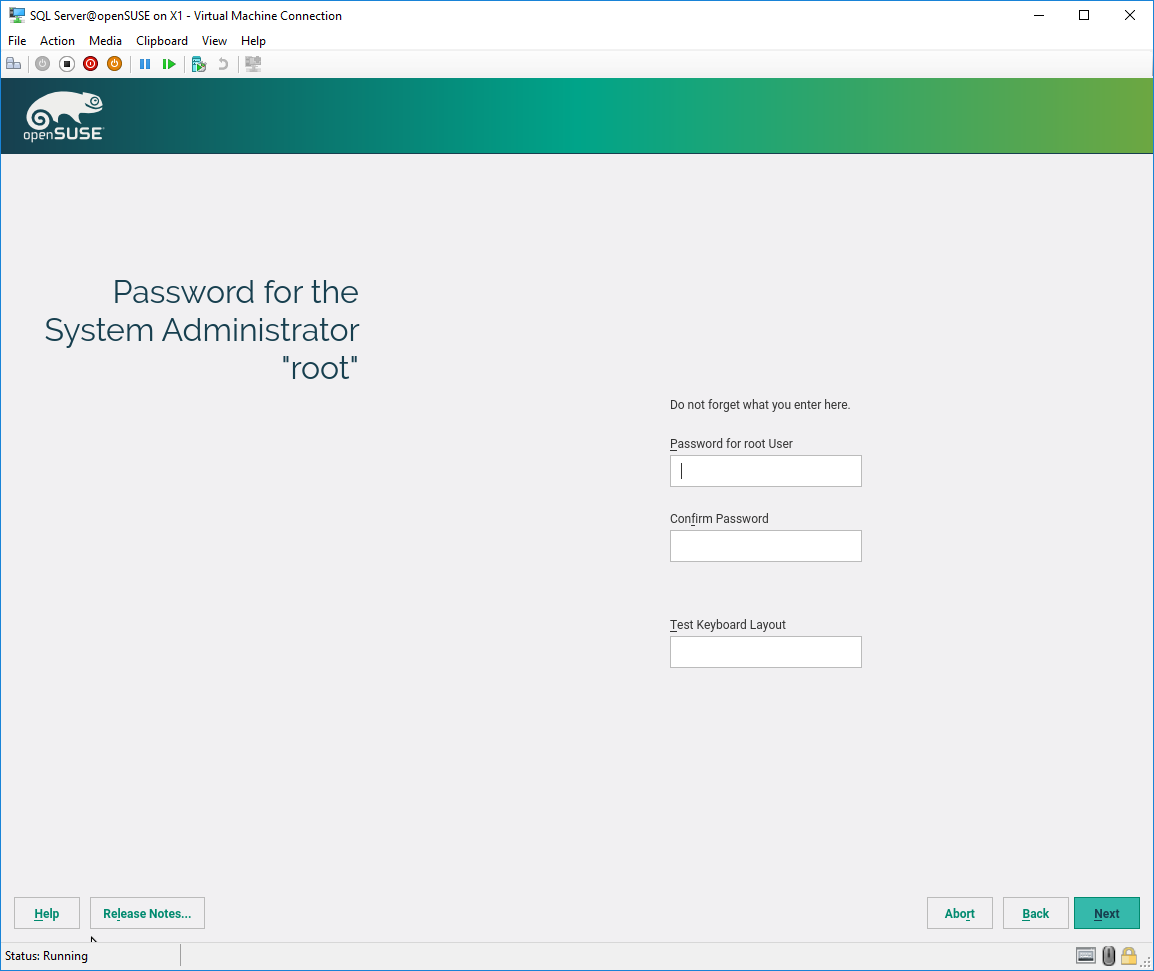The width and height of the screenshot is (1154, 971).
Task: Maximize the Virtual Machine Connection window
Action: coord(1084,15)
